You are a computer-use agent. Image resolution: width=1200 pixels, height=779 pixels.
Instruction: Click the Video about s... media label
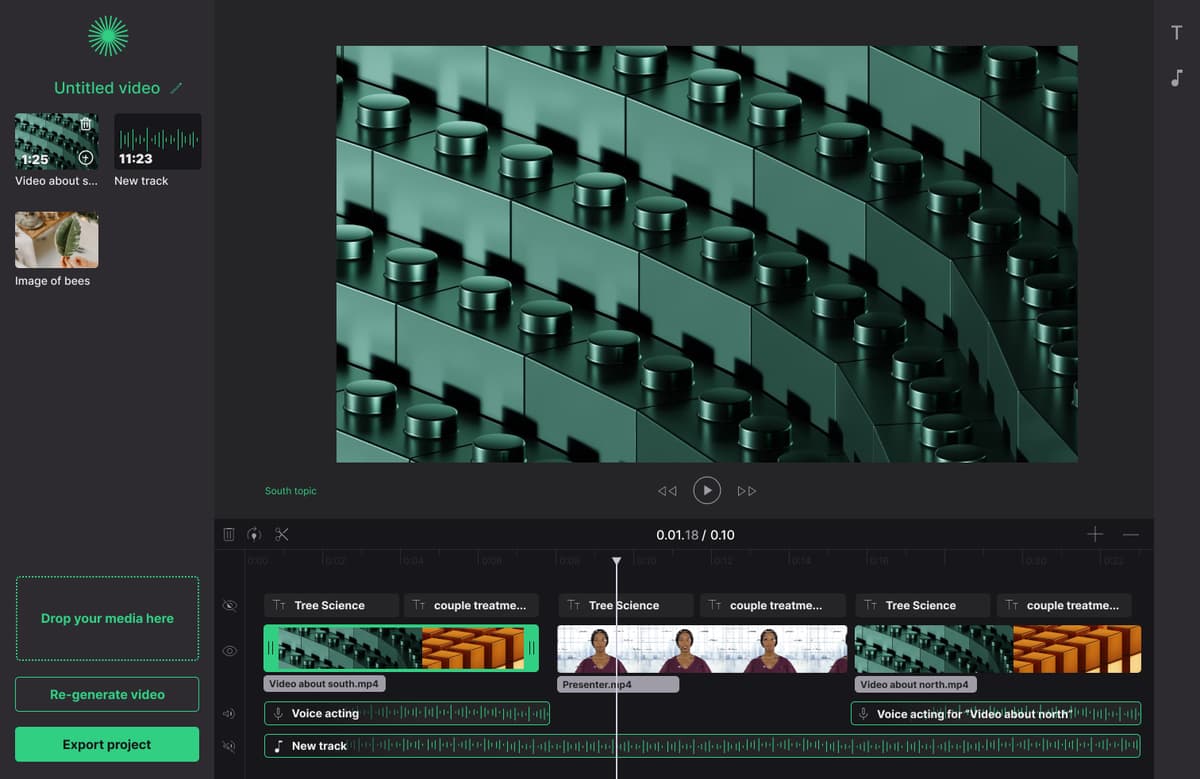(57, 181)
